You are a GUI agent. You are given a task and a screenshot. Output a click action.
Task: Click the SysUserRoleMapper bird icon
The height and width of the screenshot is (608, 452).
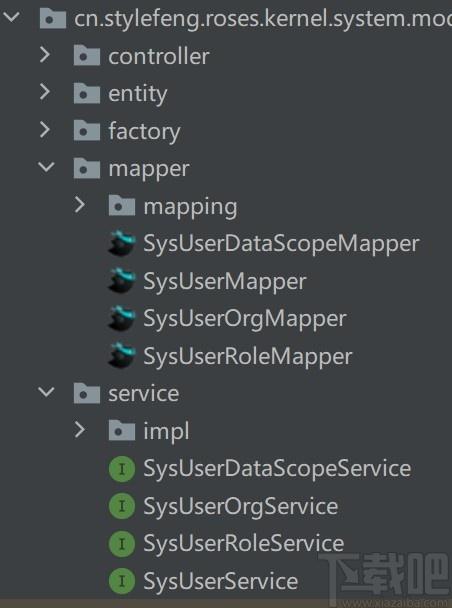[122, 356]
